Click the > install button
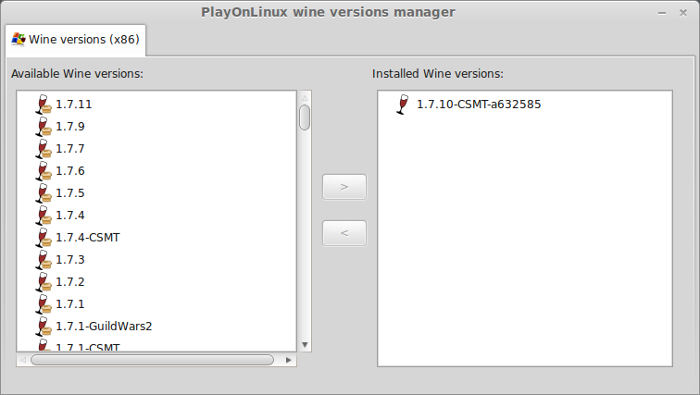 pyautogui.click(x=344, y=187)
